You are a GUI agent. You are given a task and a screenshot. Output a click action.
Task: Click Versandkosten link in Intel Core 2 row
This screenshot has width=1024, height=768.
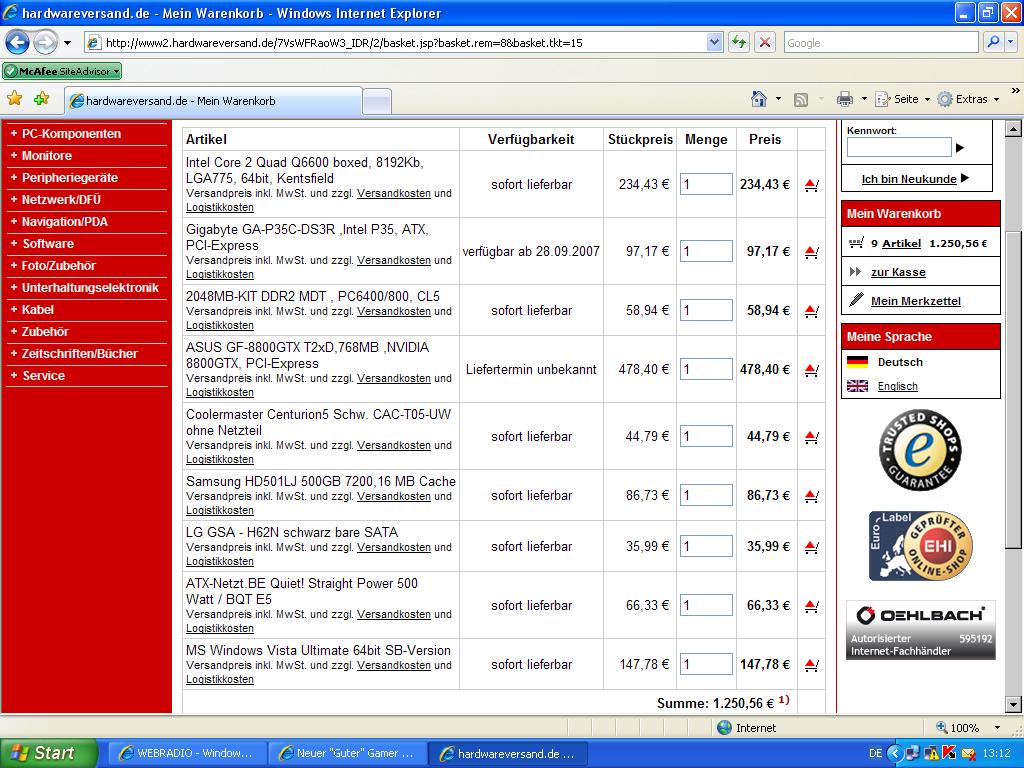click(394, 193)
